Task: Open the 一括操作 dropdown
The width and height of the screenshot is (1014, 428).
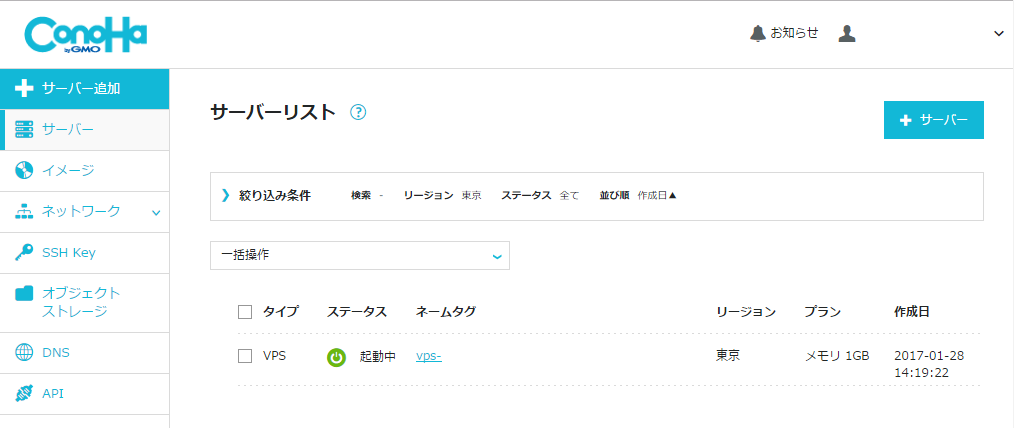Action: point(360,255)
